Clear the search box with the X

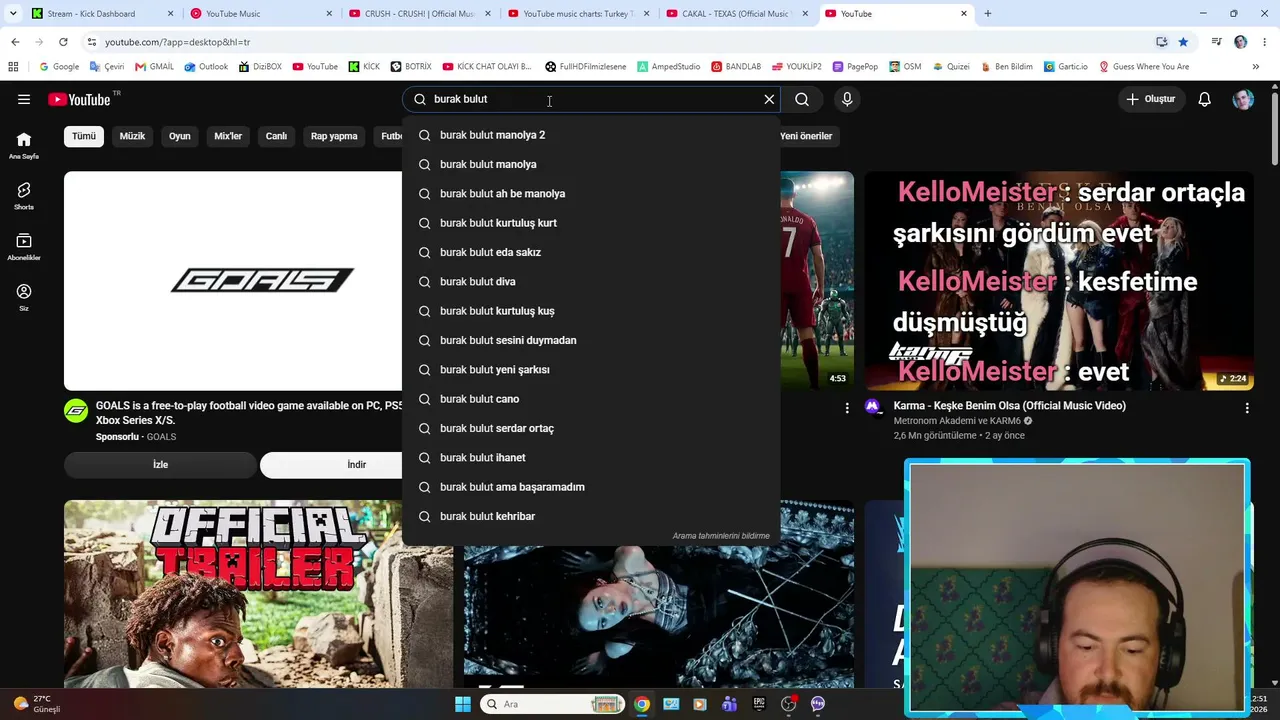tap(769, 99)
